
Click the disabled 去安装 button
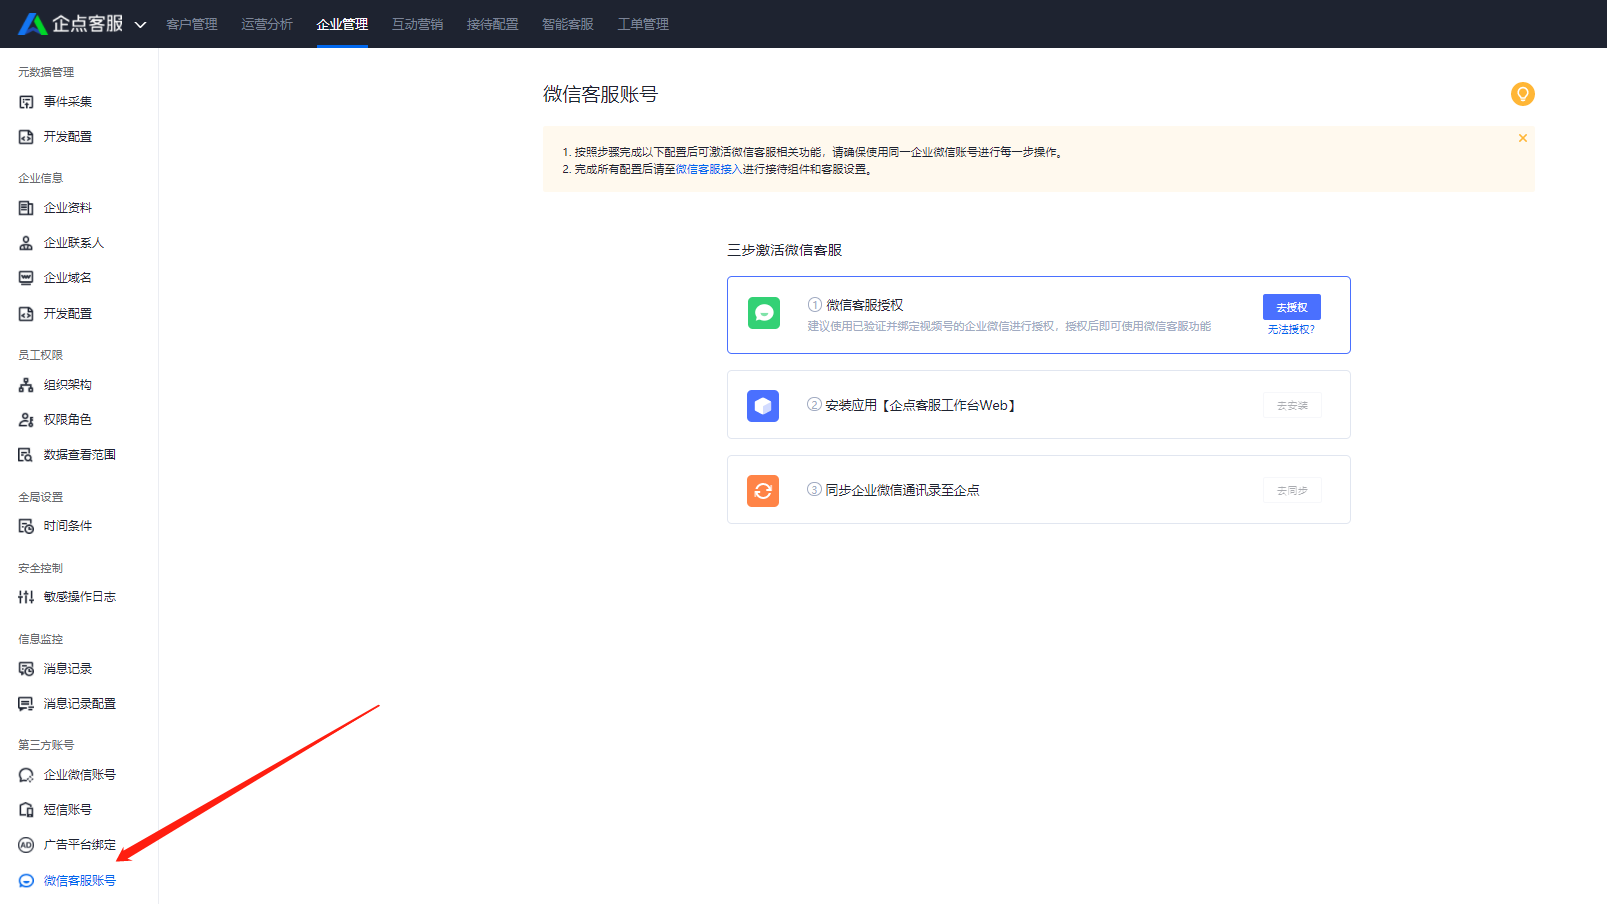tap(1292, 405)
